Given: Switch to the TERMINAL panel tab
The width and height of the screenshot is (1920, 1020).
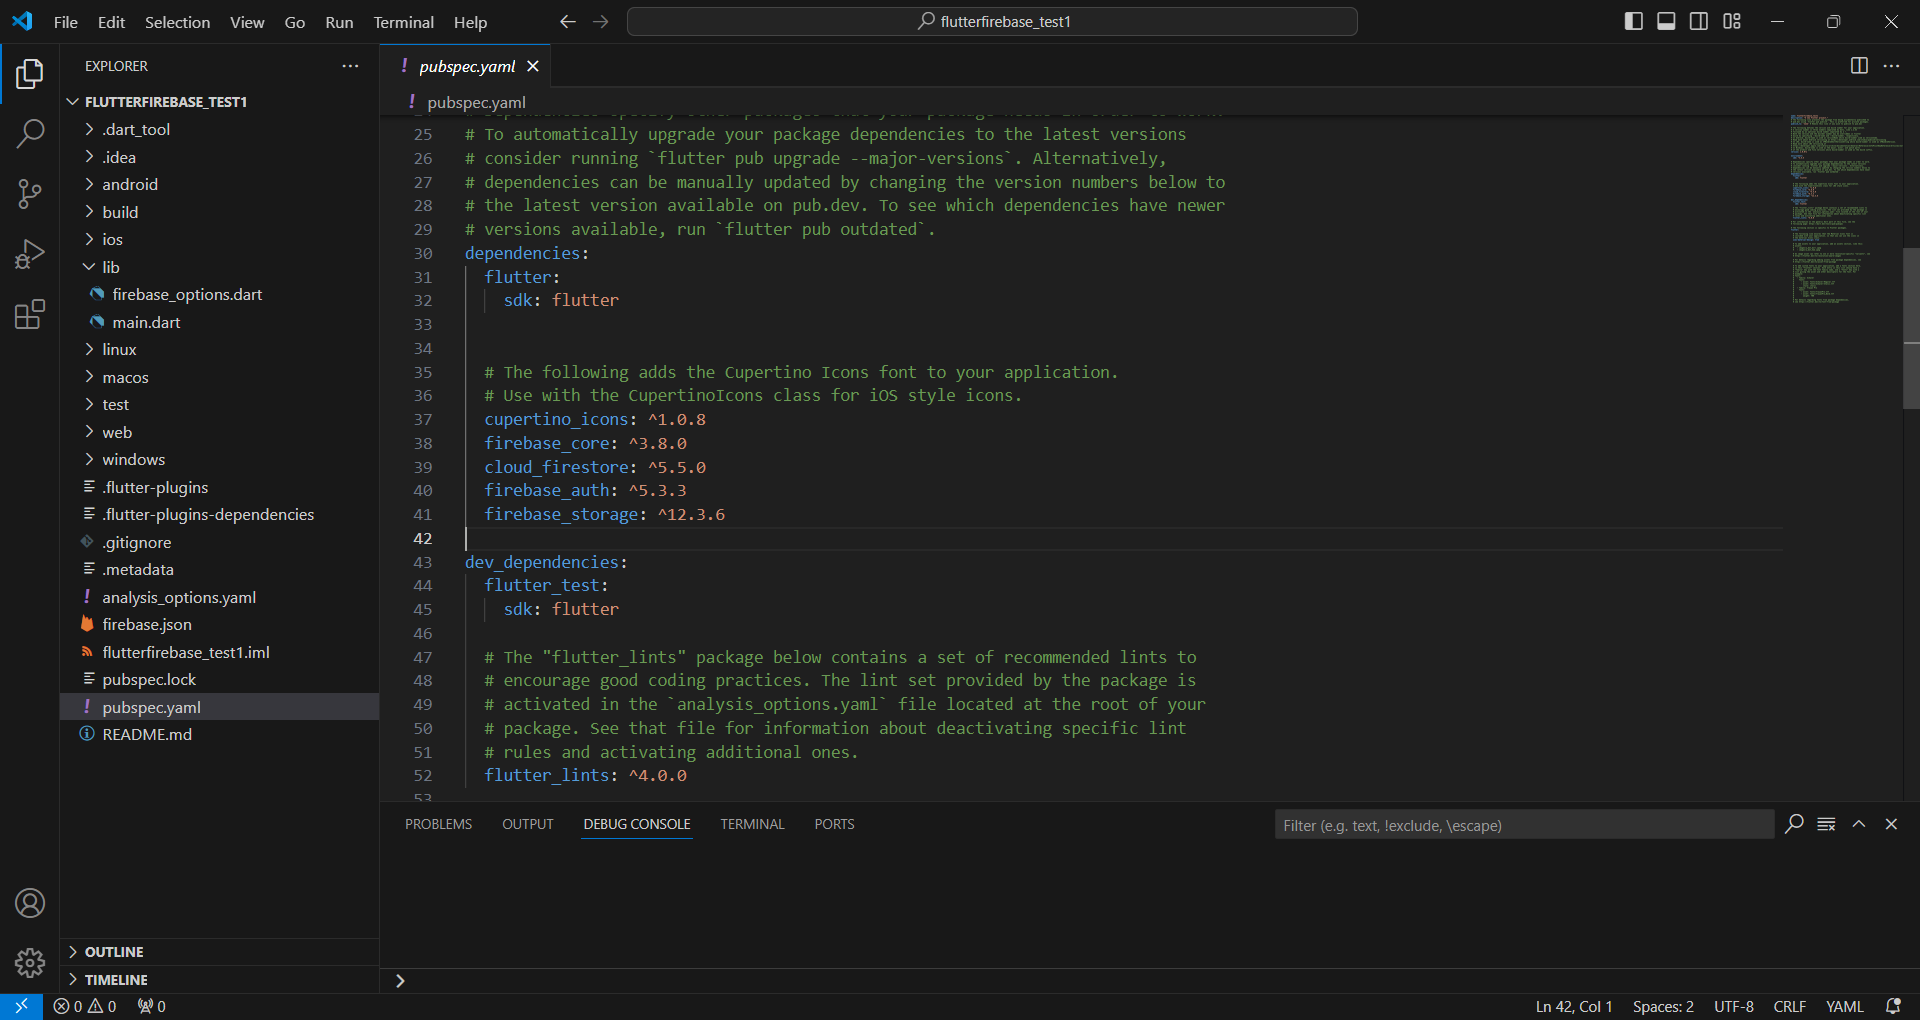Looking at the screenshot, I should (752, 824).
